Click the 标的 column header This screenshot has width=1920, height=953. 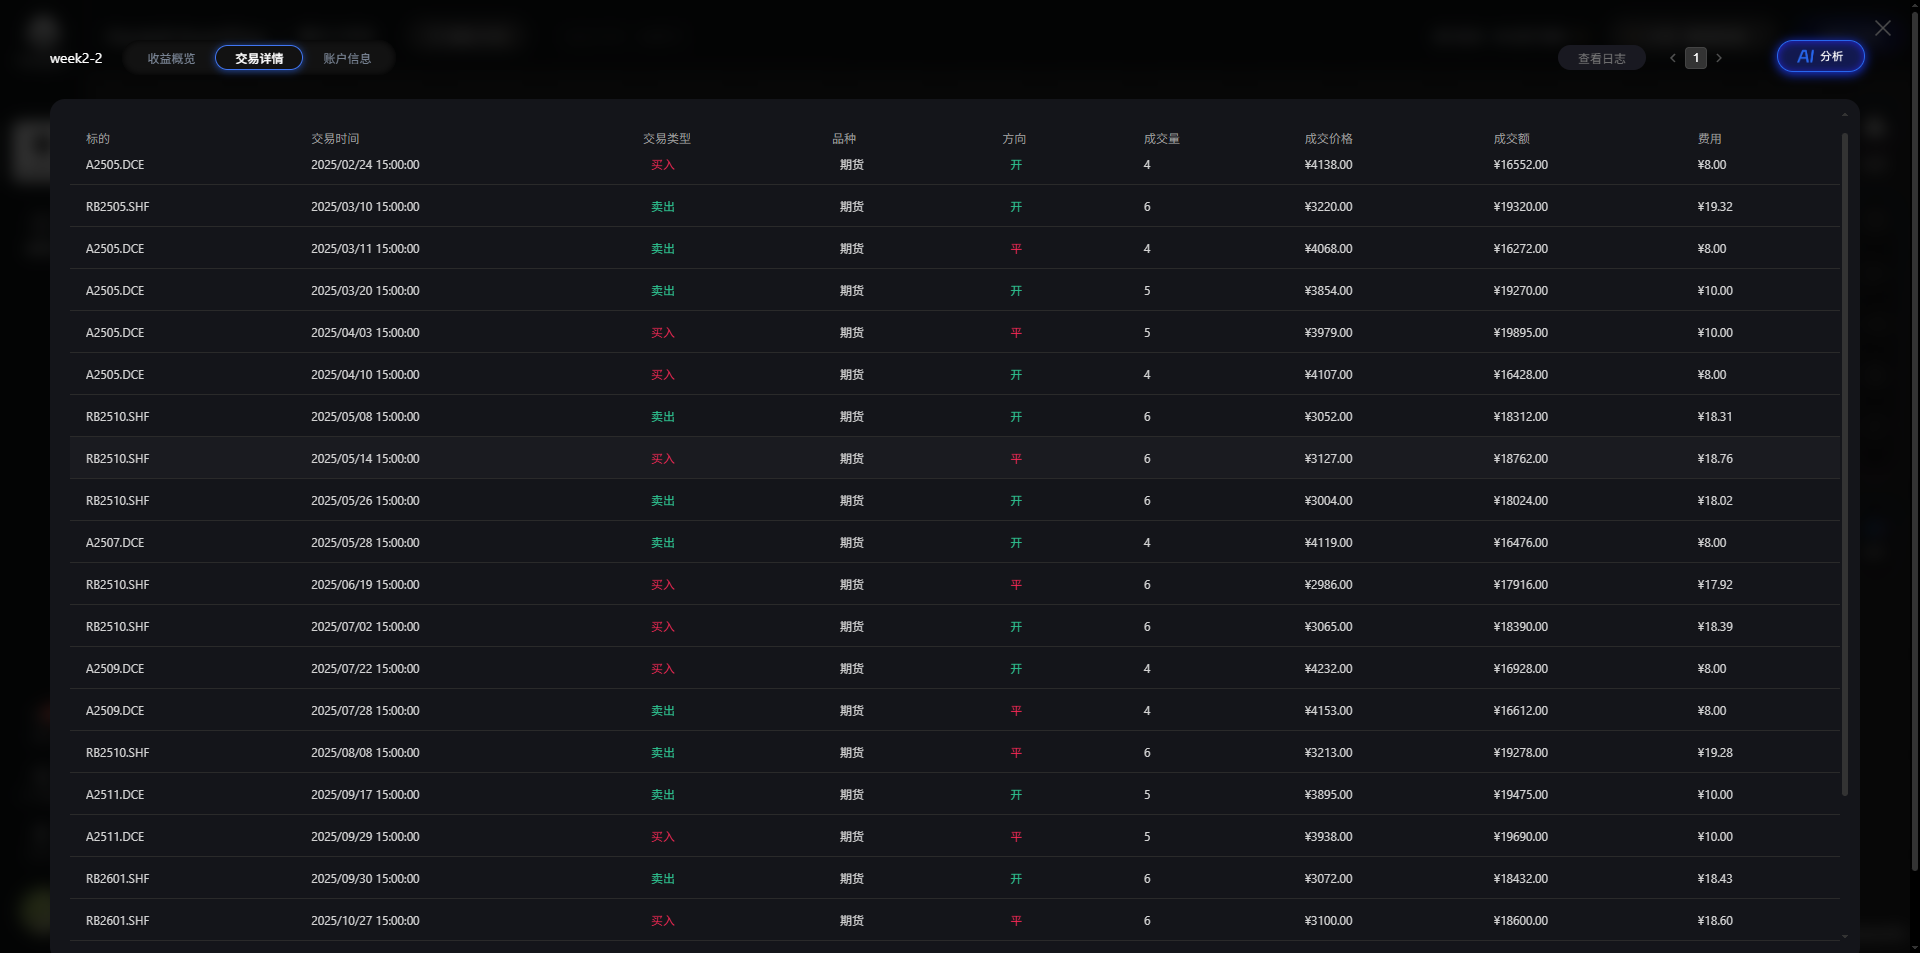[98, 139]
